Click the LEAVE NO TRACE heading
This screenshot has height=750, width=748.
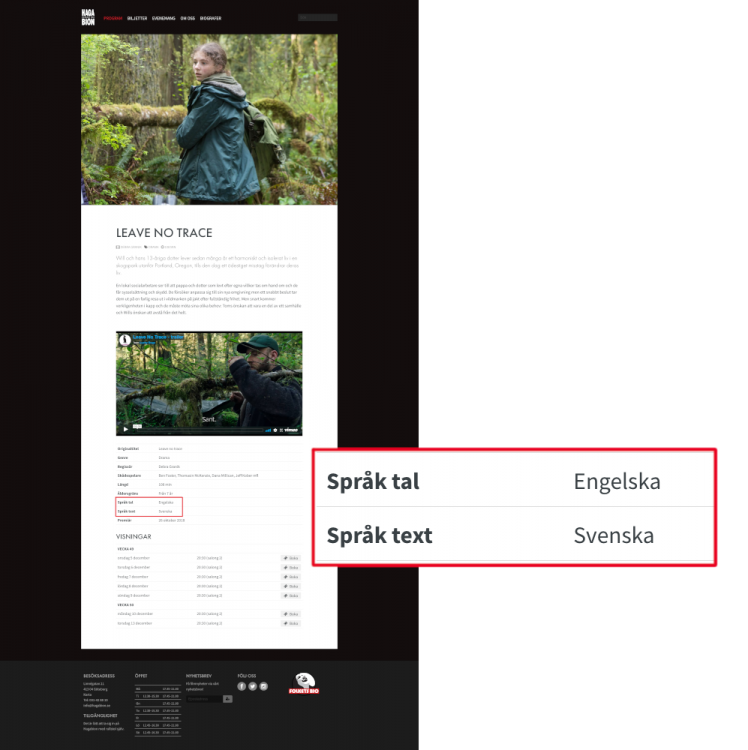pos(164,233)
